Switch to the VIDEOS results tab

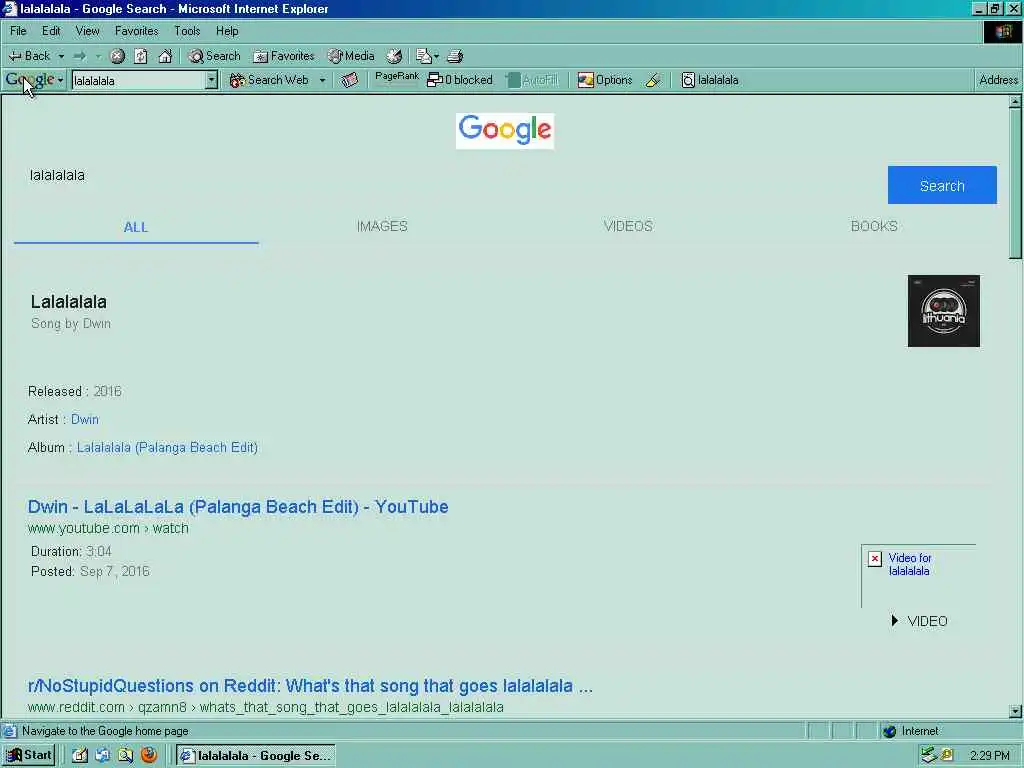pyautogui.click(x=628, y=227)
